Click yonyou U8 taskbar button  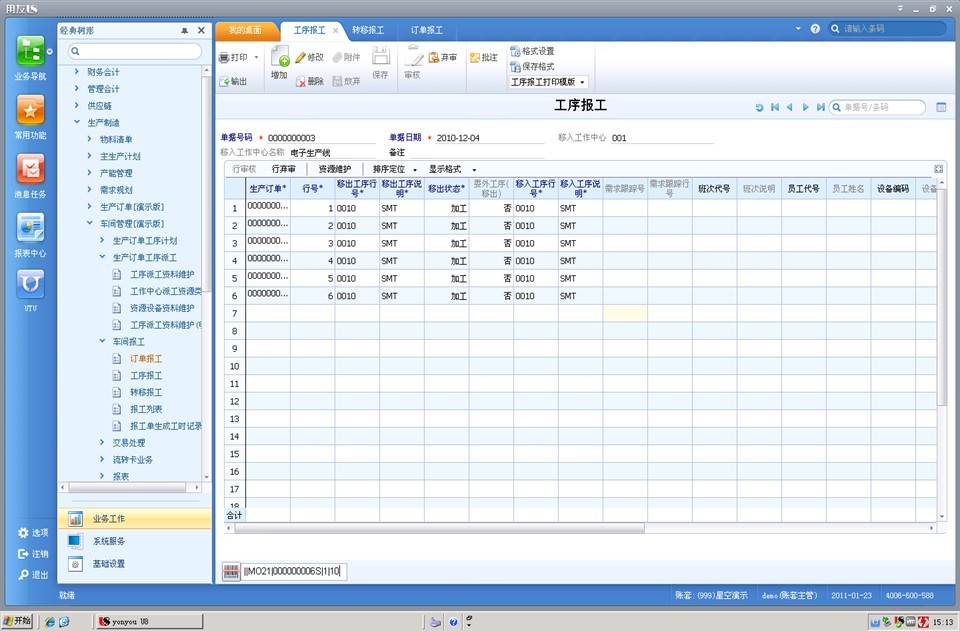pos(150,622)
